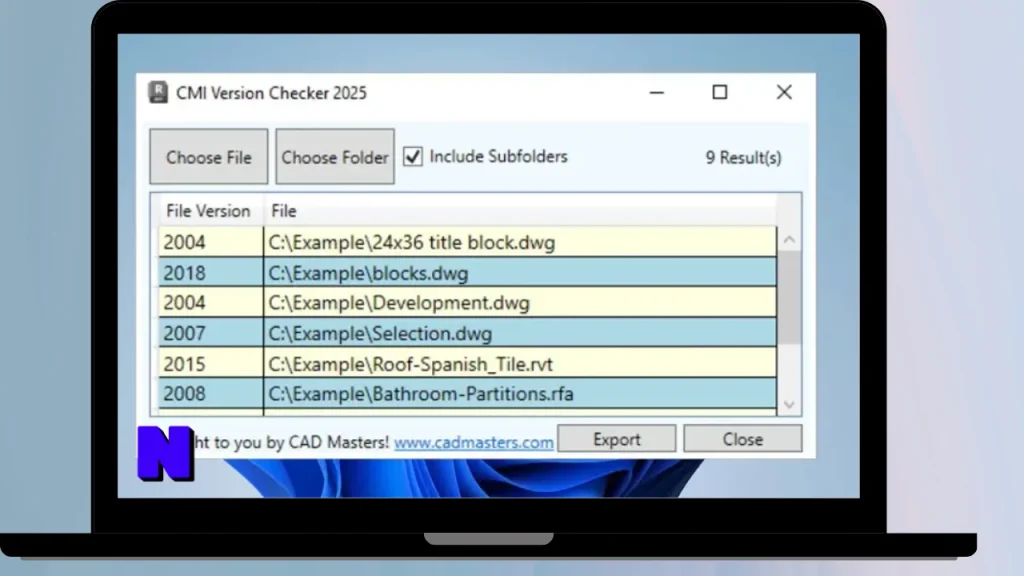The height and width of the screenshot is (576, 1024).
Task: Click the Close button at the bottom
Action: click(743, 439)
